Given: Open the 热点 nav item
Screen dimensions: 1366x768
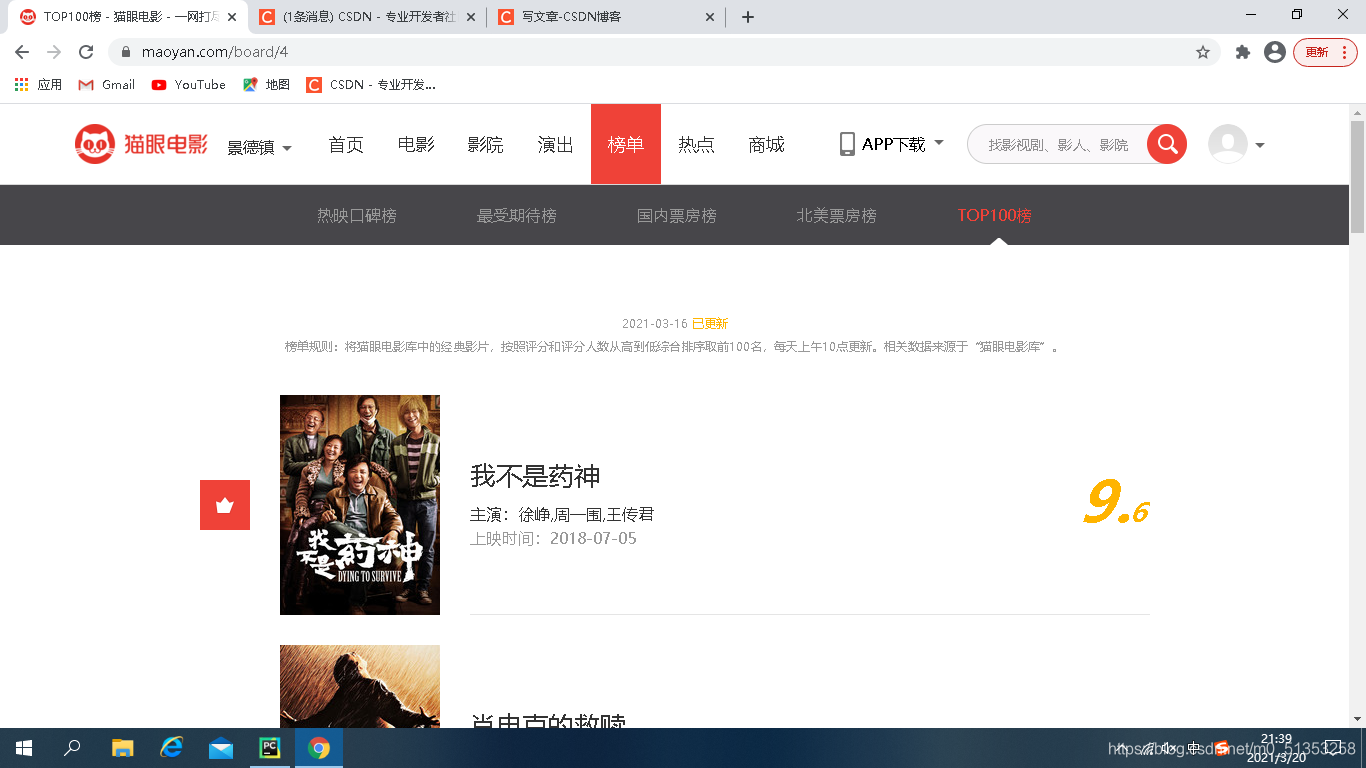Looking at the screenshot, I should [x=696, y=145].
